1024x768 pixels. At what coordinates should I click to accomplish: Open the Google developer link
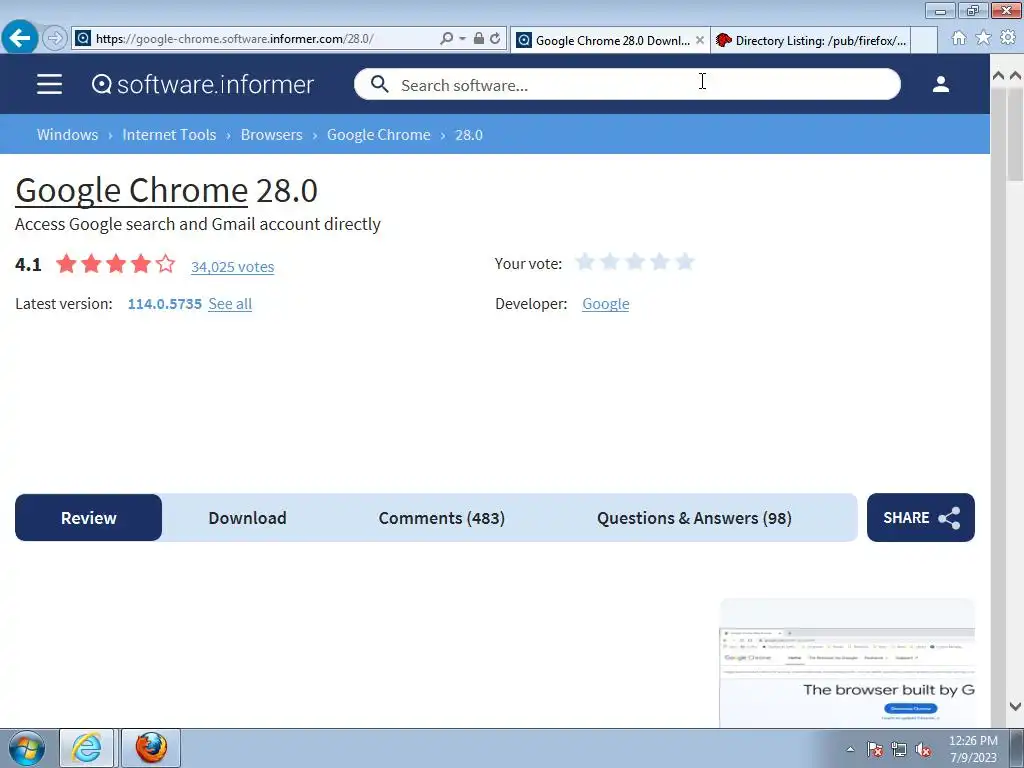pyautogui.click(x=606, y=304)
